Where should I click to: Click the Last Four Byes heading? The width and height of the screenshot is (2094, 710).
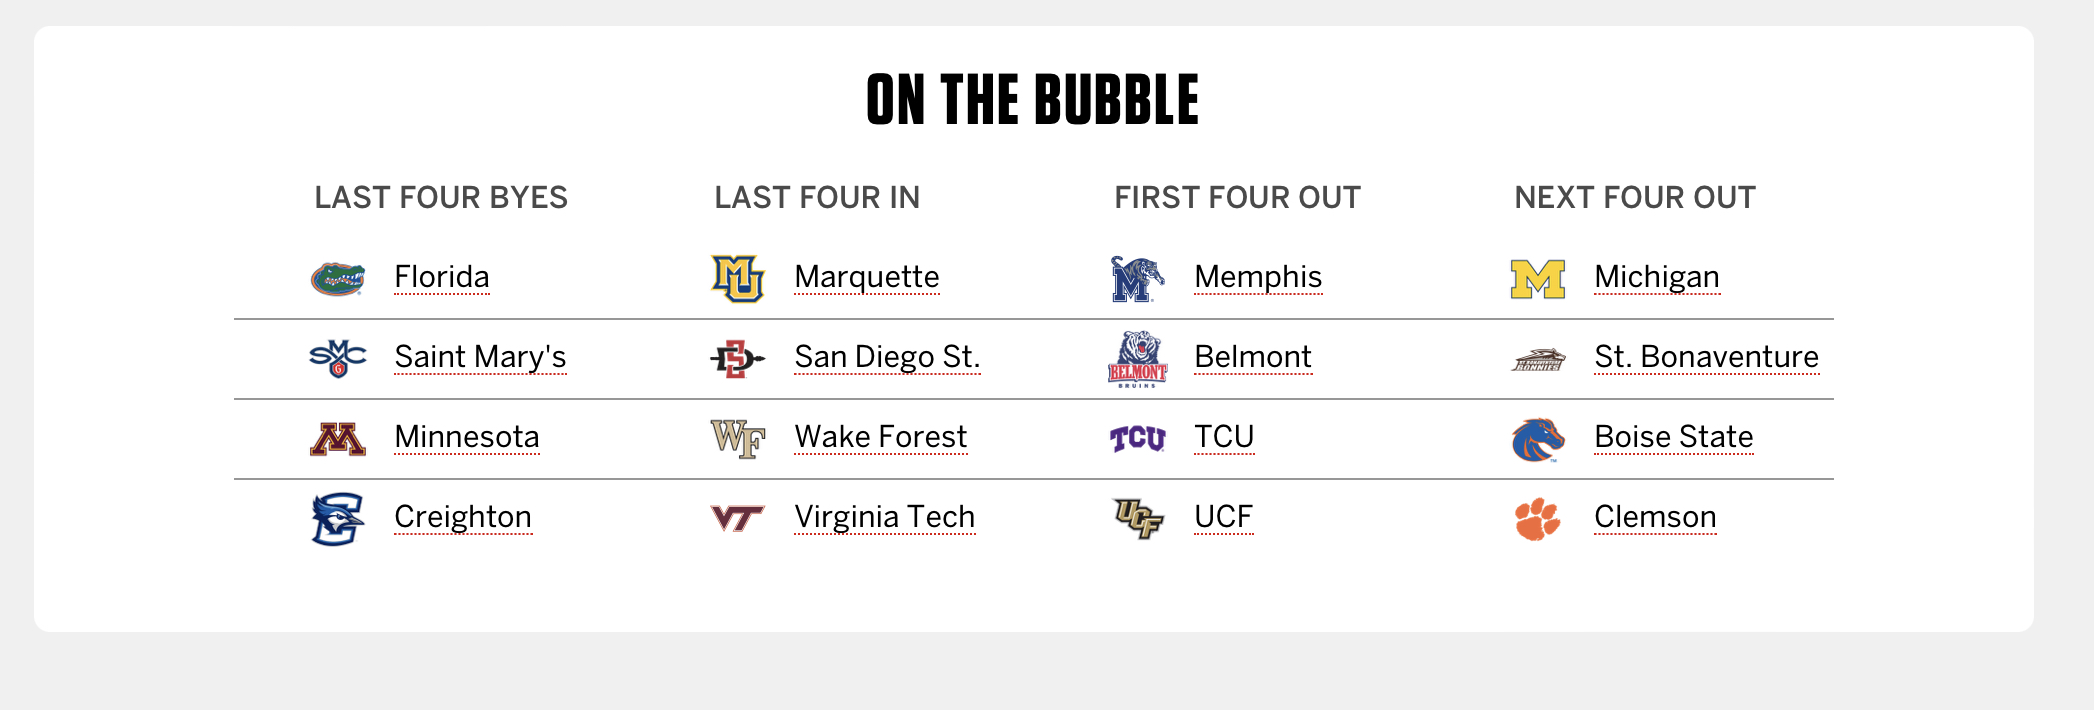coord(441,198)
